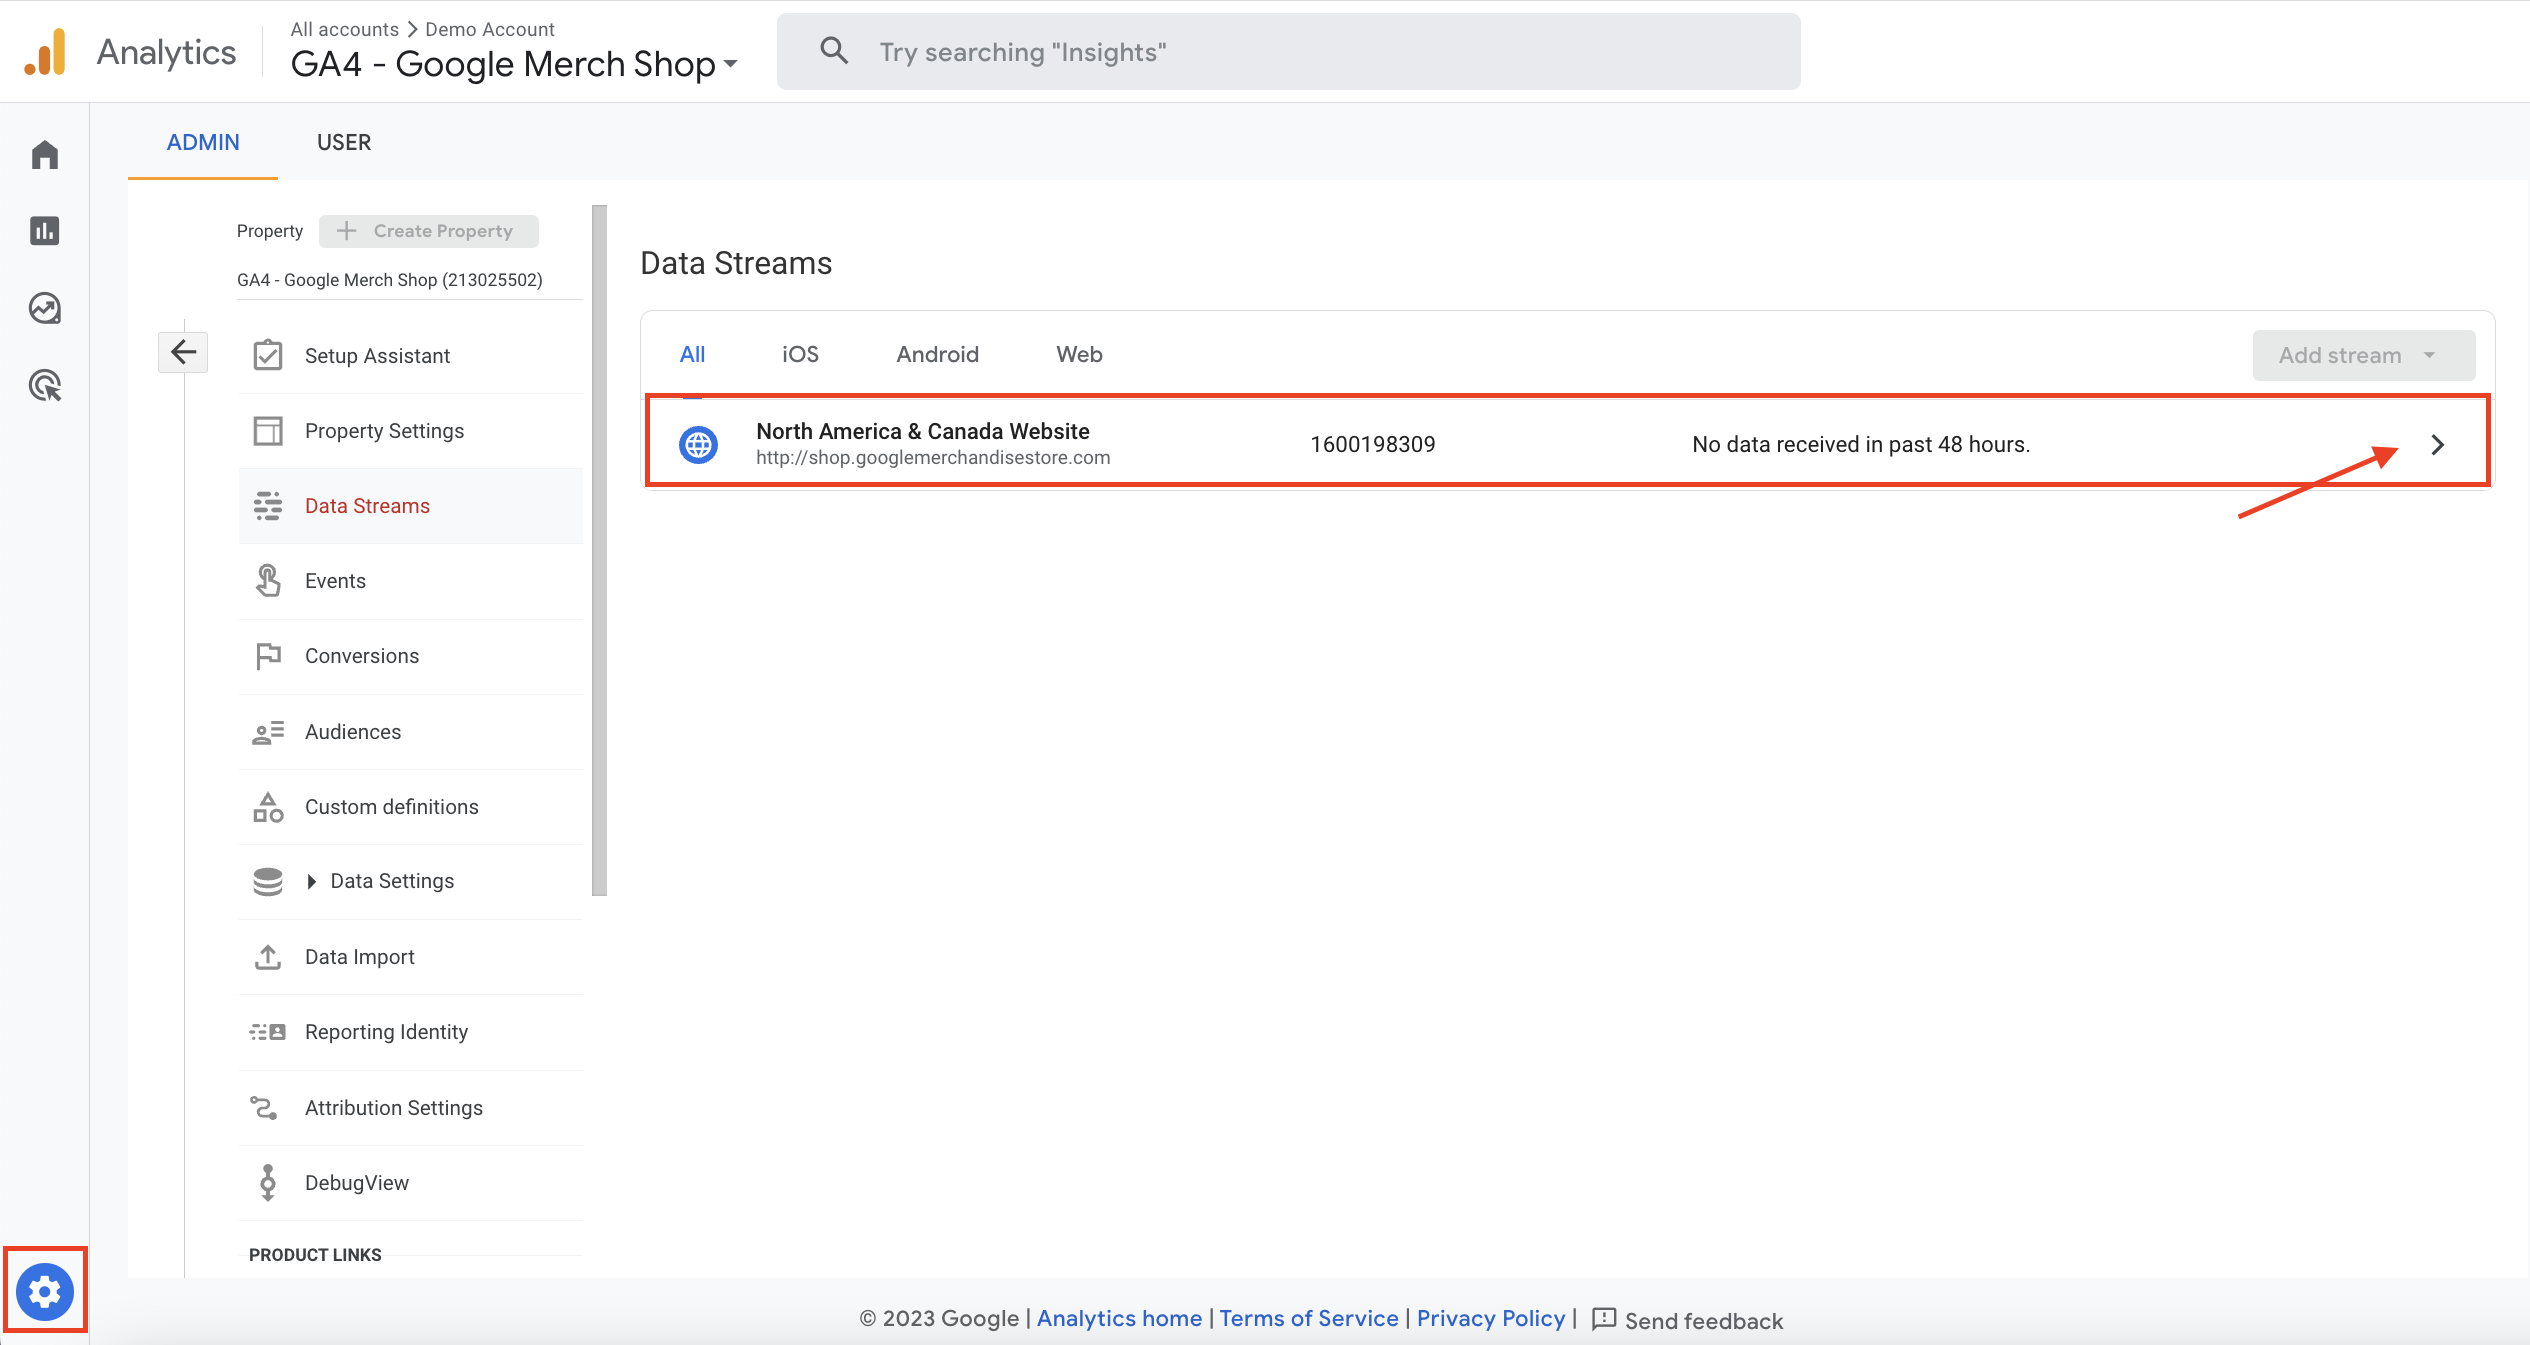Image resolution: width=2530 pixels, height=1345 pixels.
Task: Click the back arrow beside the property column
Action: (183, 352)
